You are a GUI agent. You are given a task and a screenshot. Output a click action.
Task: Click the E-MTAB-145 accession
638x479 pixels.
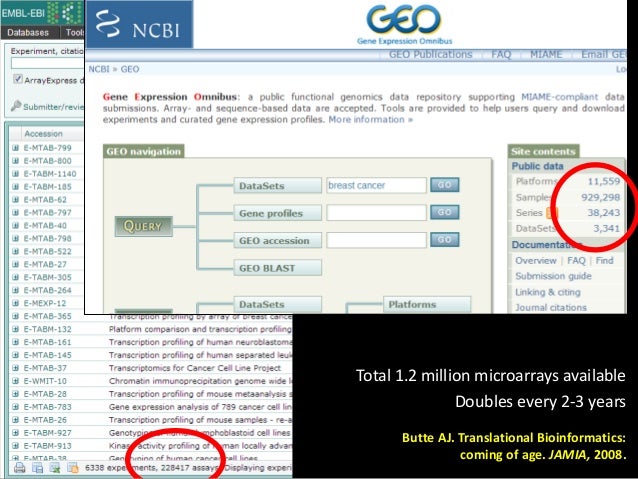click(x=48, y=355)
